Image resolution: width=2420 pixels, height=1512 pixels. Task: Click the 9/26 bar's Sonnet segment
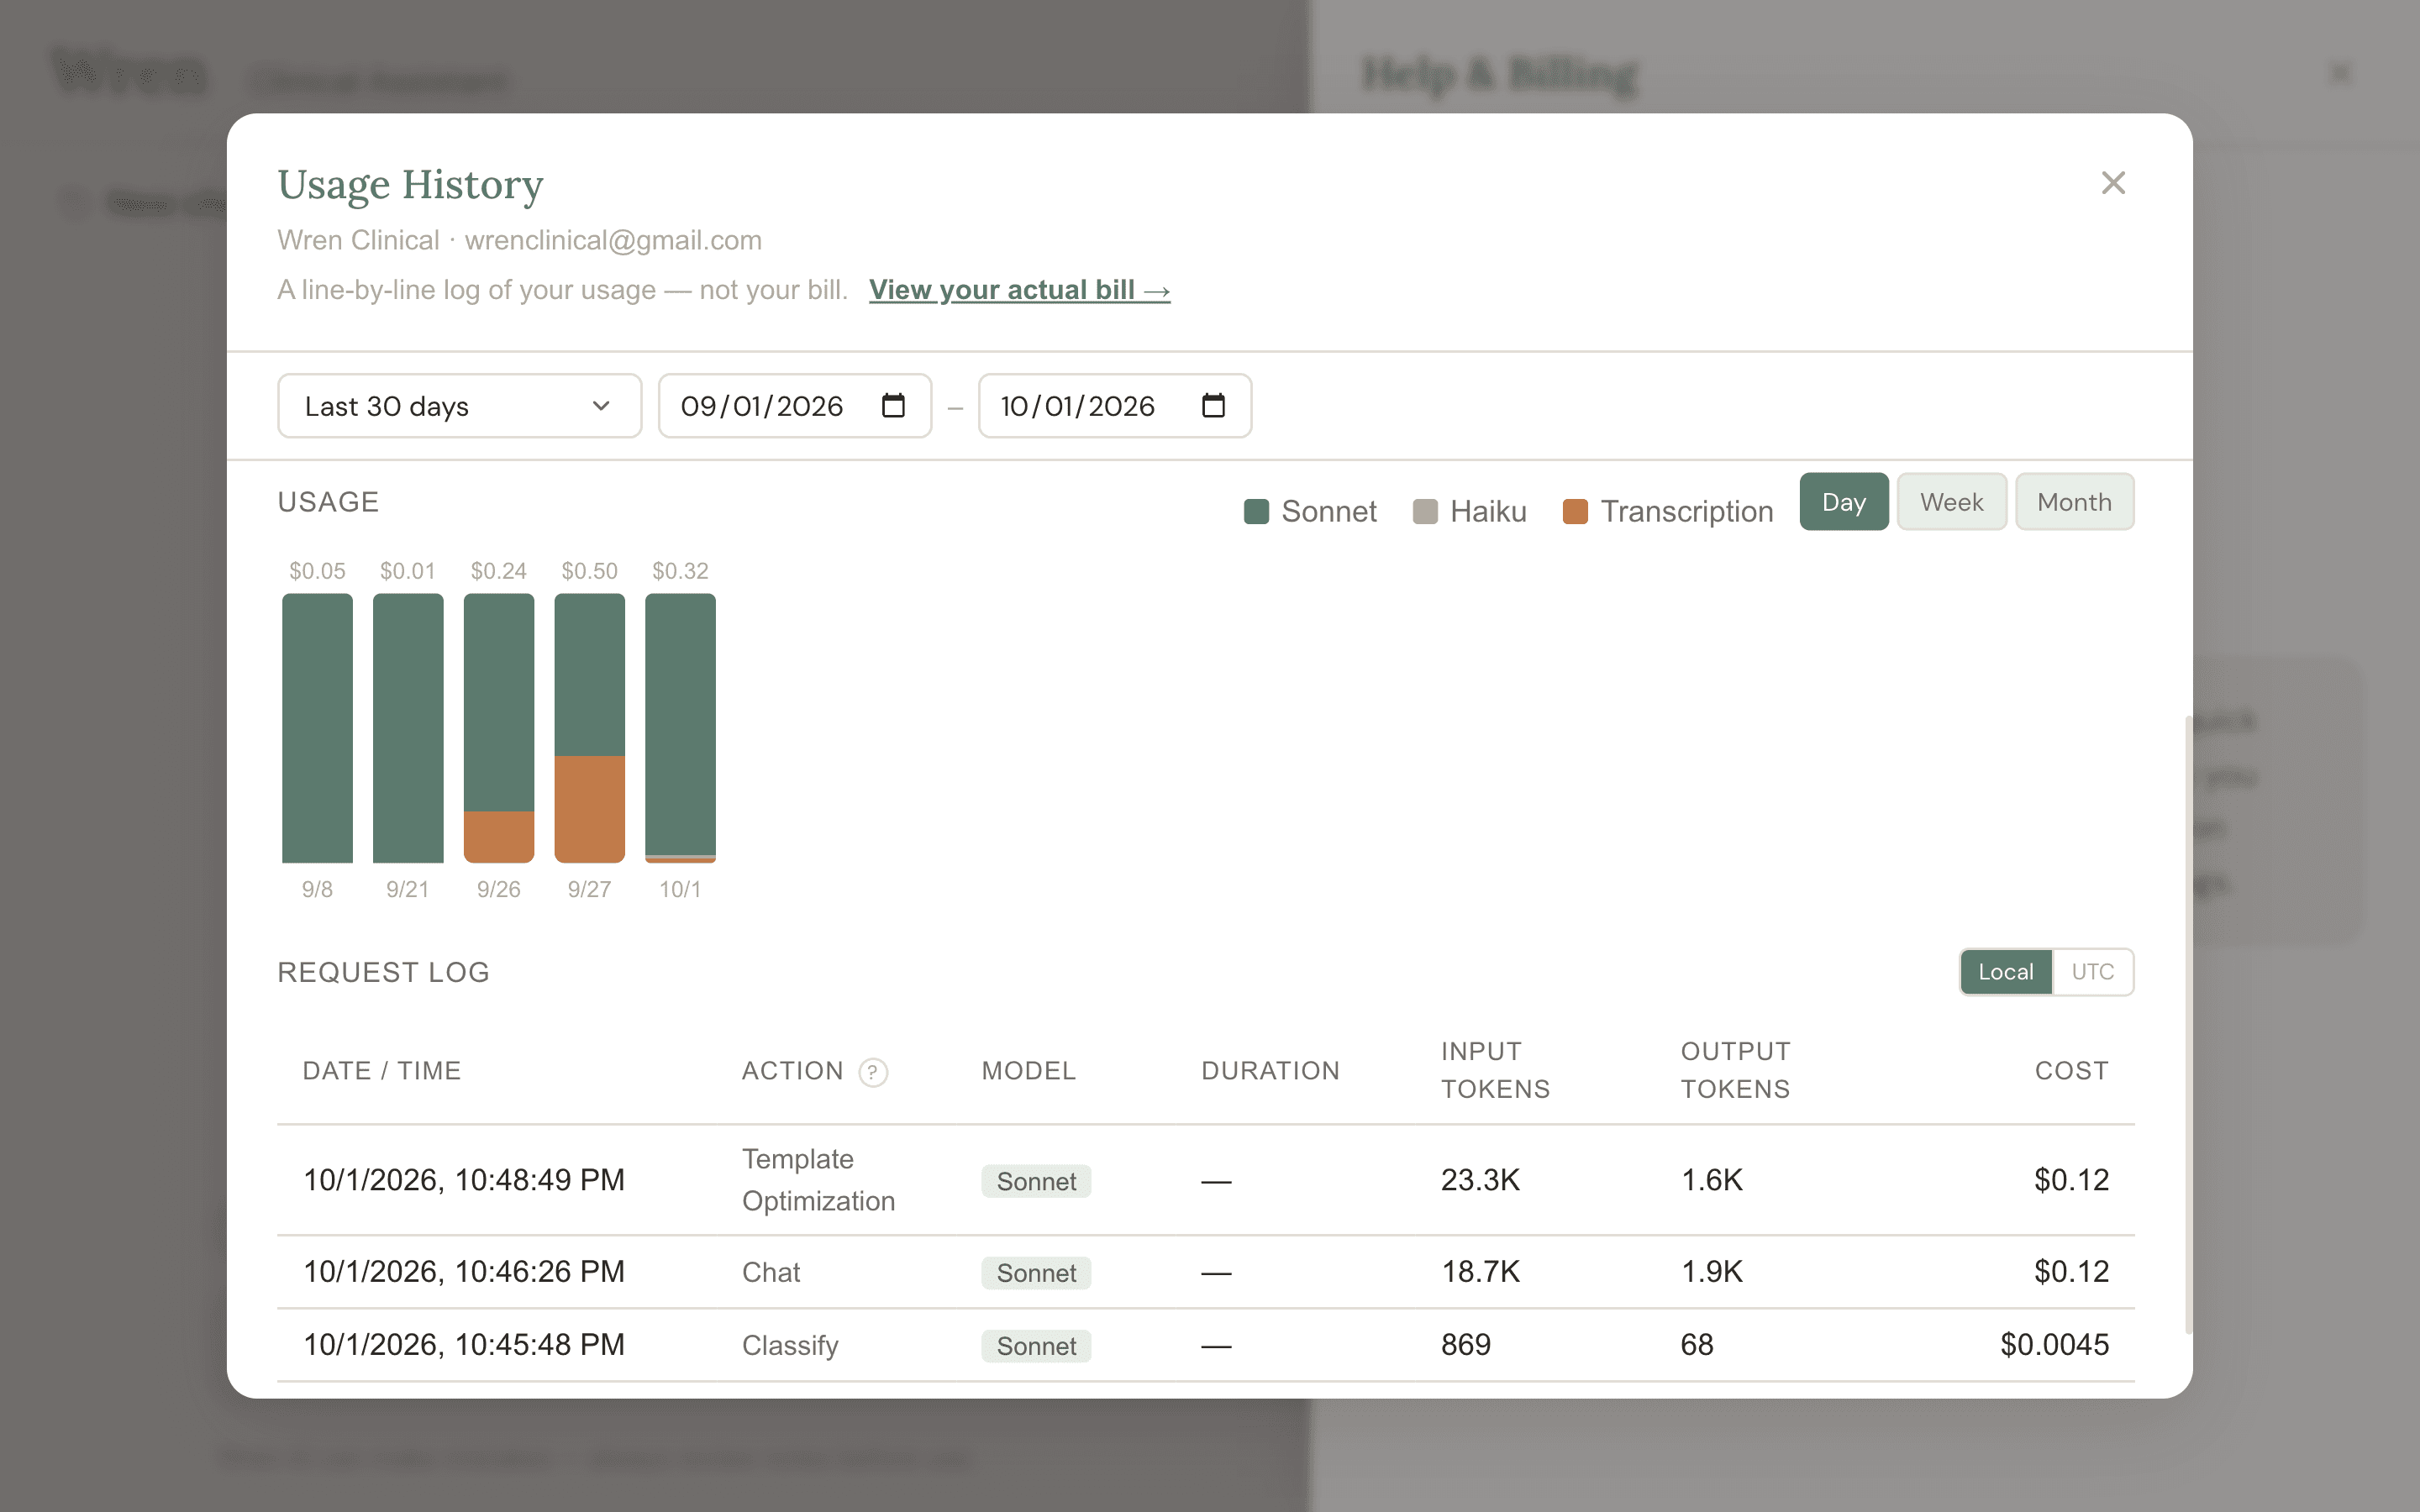point(499,702)
